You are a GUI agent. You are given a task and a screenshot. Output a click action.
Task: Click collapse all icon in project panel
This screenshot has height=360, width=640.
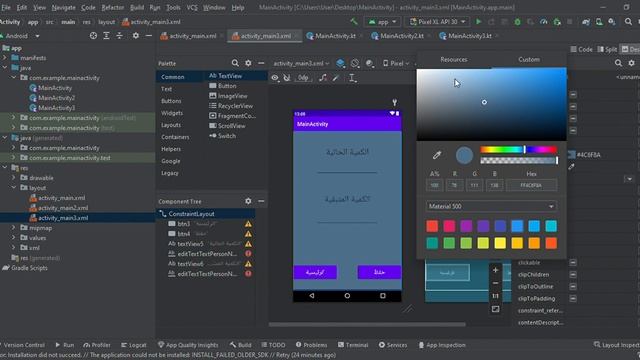tap(119, 36)
